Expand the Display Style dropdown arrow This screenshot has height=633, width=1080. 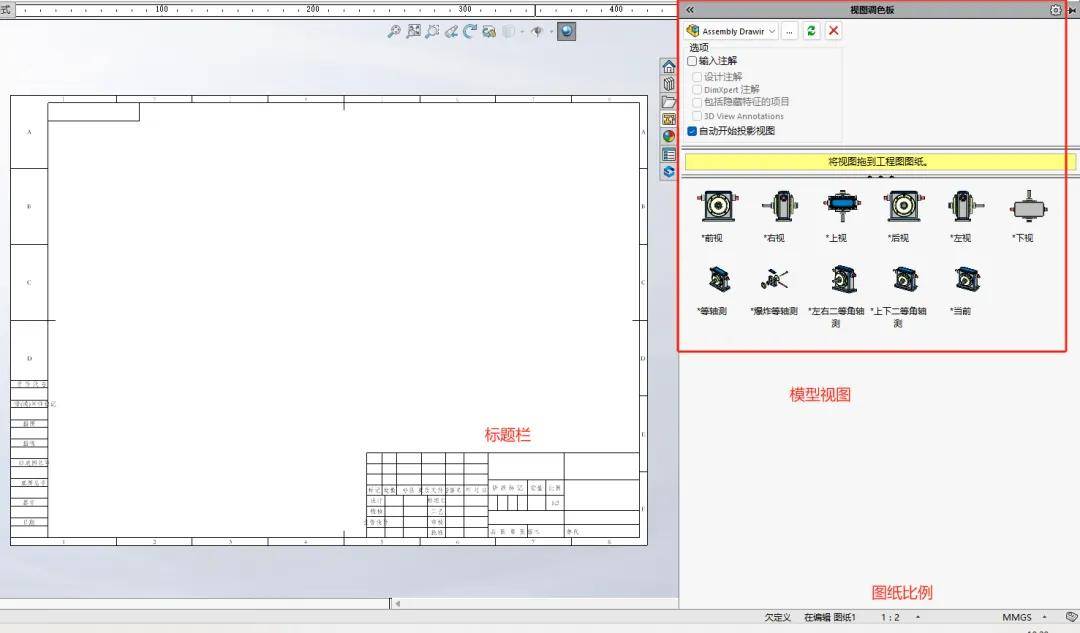[x=521, y=32]
